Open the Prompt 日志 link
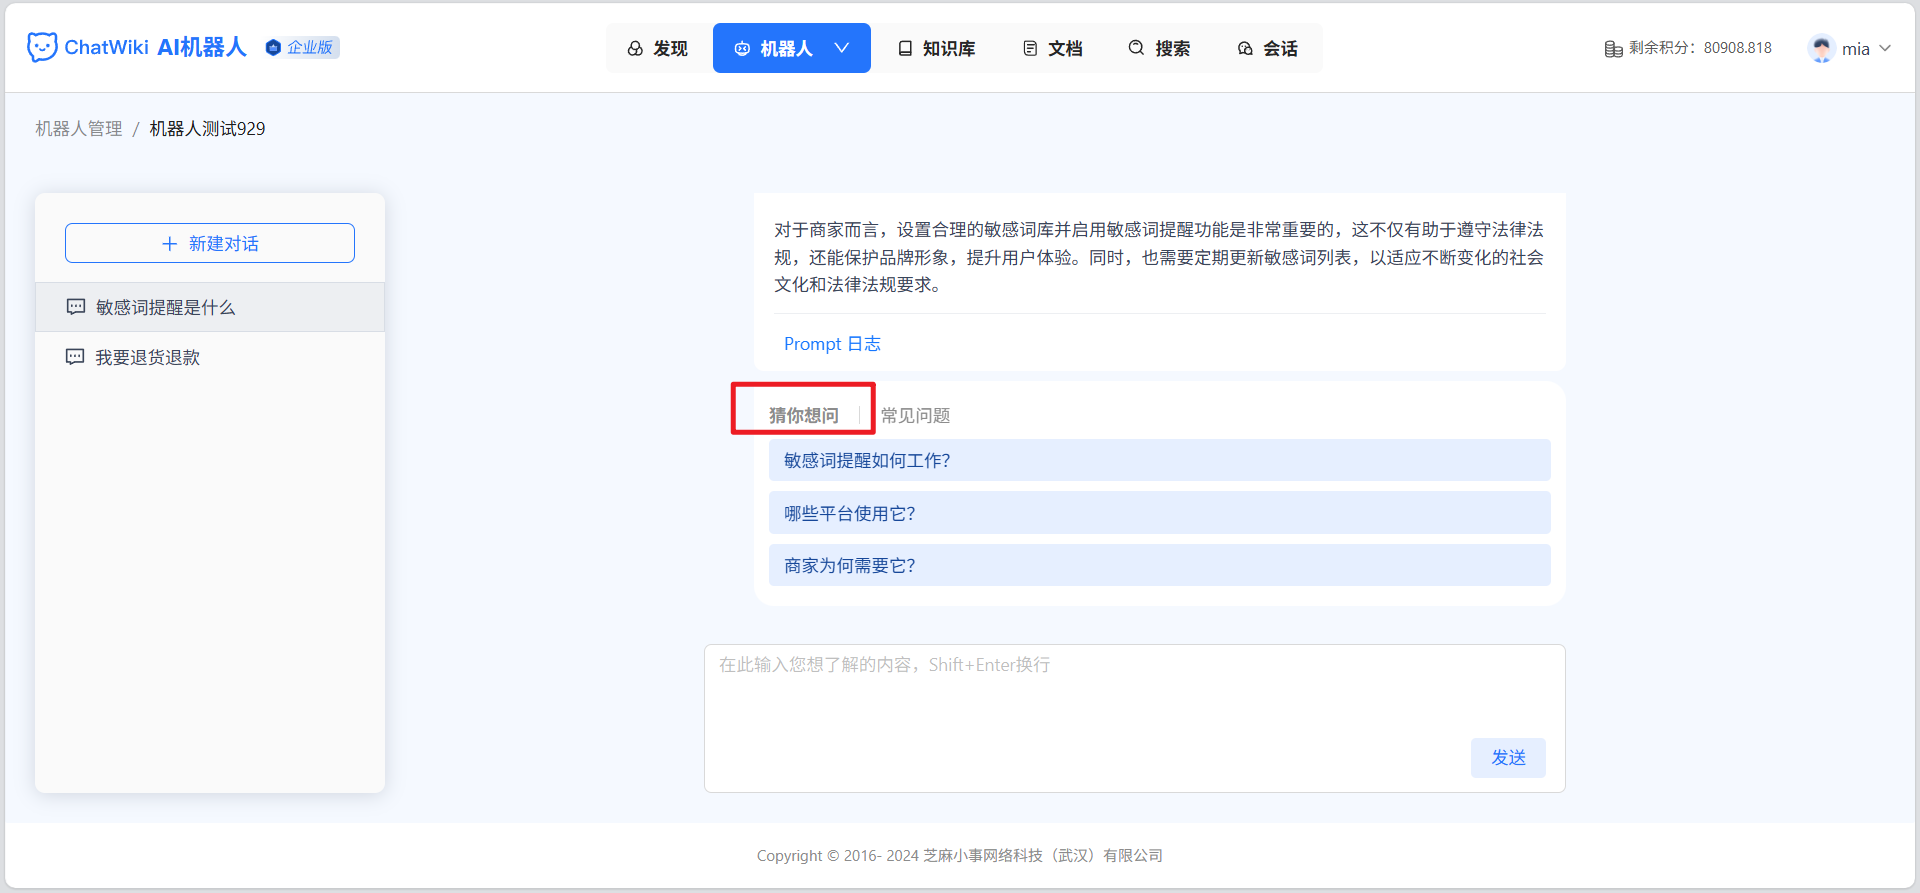Screen dimensions: 1920x893 [x=832, y=344]
